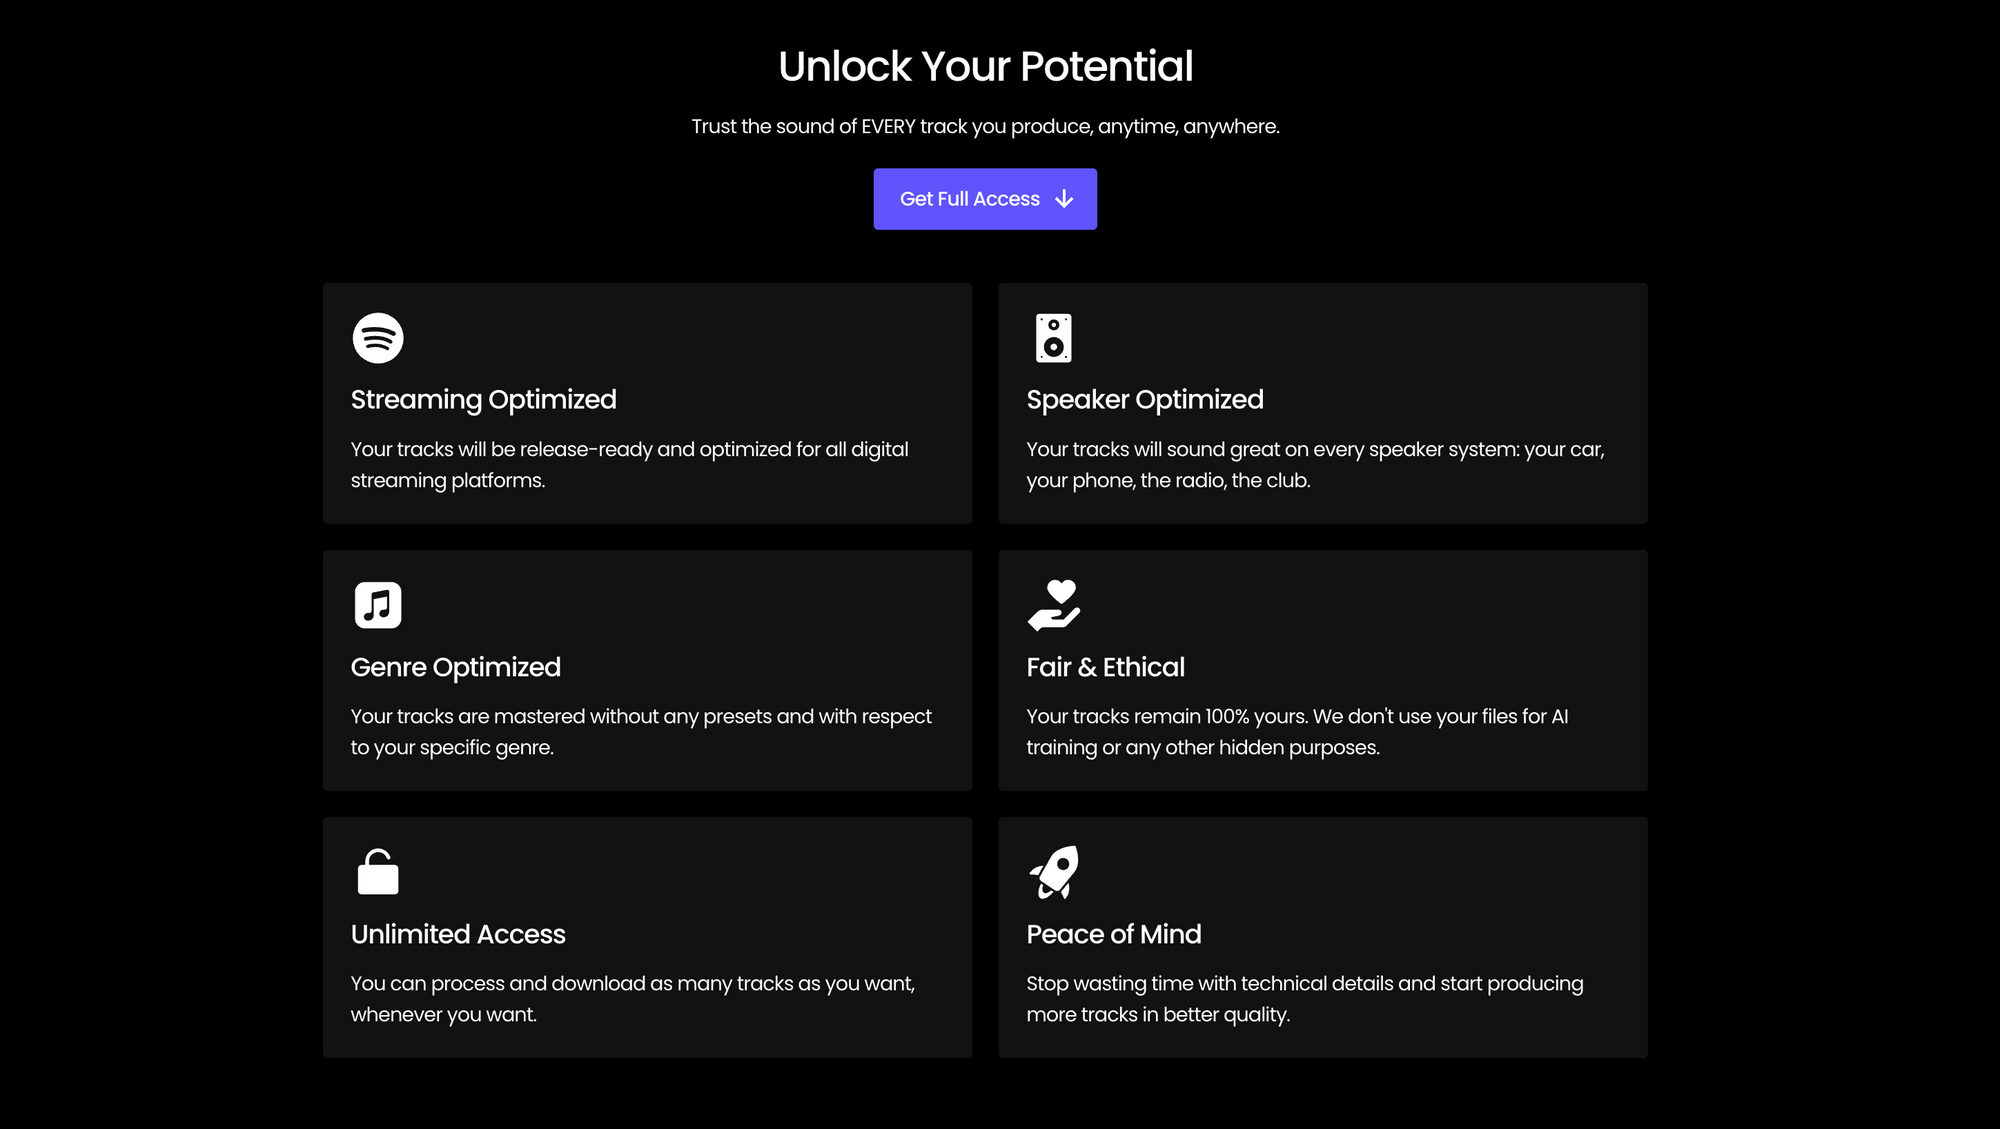The image size is (2000, 1129).
Task: Click the streaming platforms description text
Action: [x=630, y=465]
